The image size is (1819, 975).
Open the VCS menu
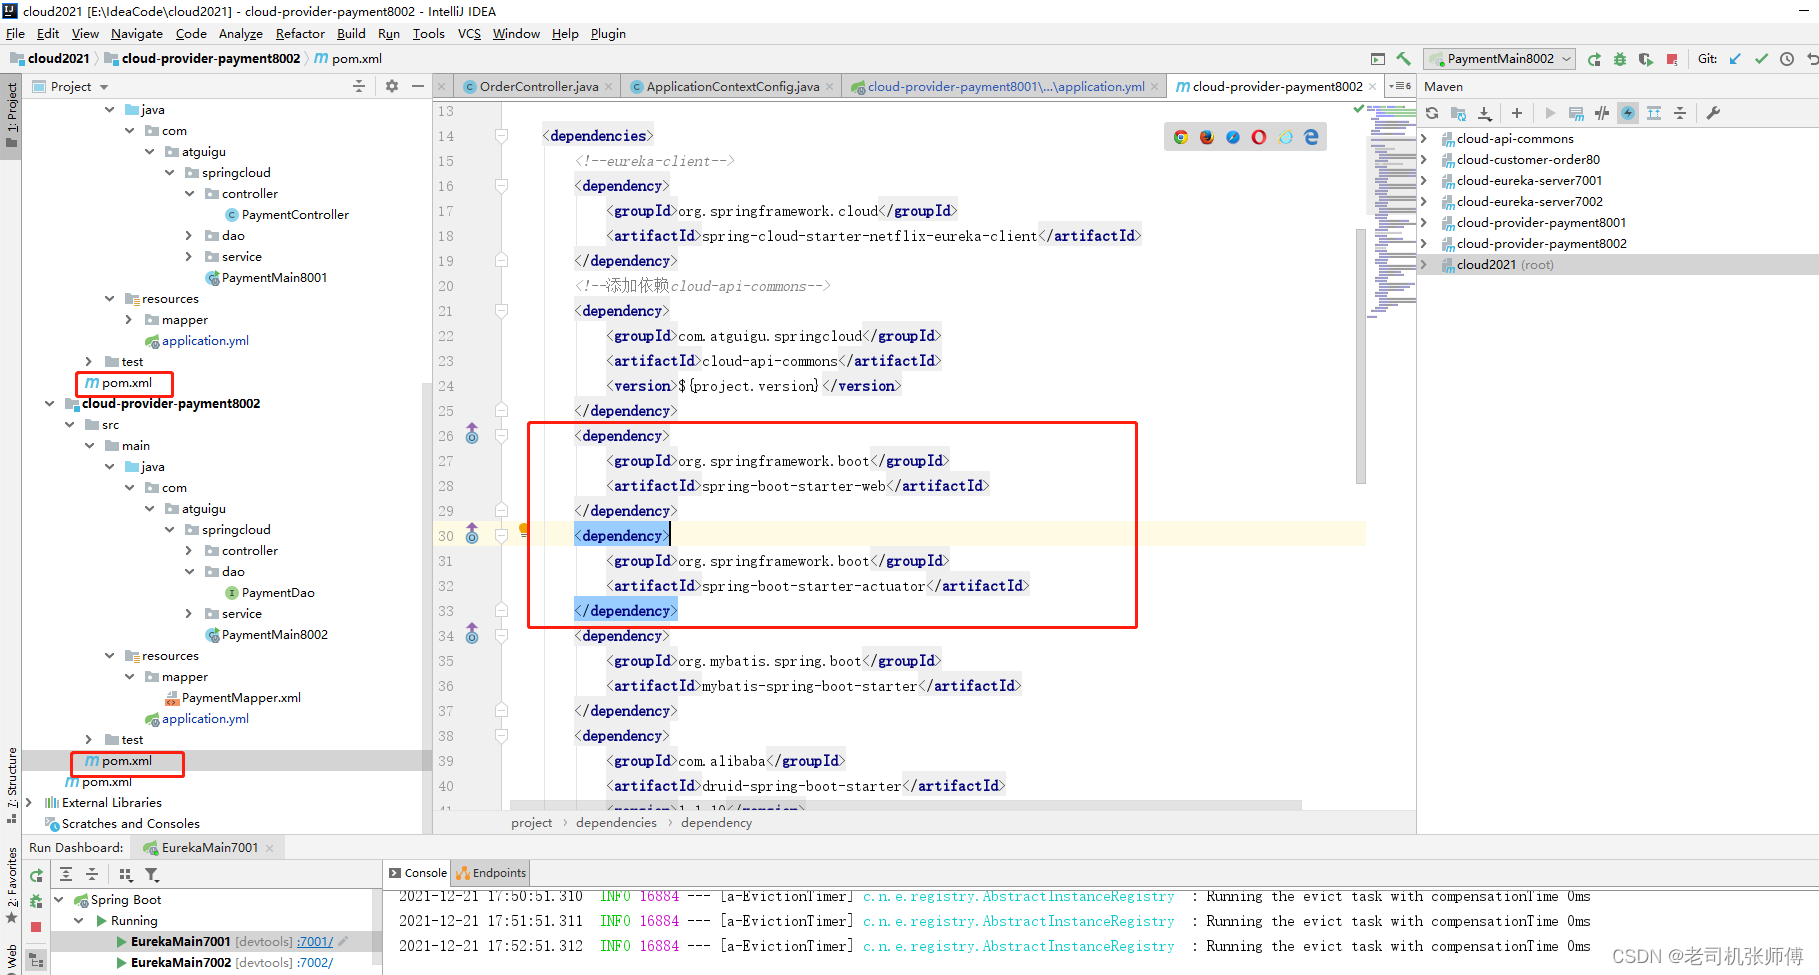pos(469,33)
